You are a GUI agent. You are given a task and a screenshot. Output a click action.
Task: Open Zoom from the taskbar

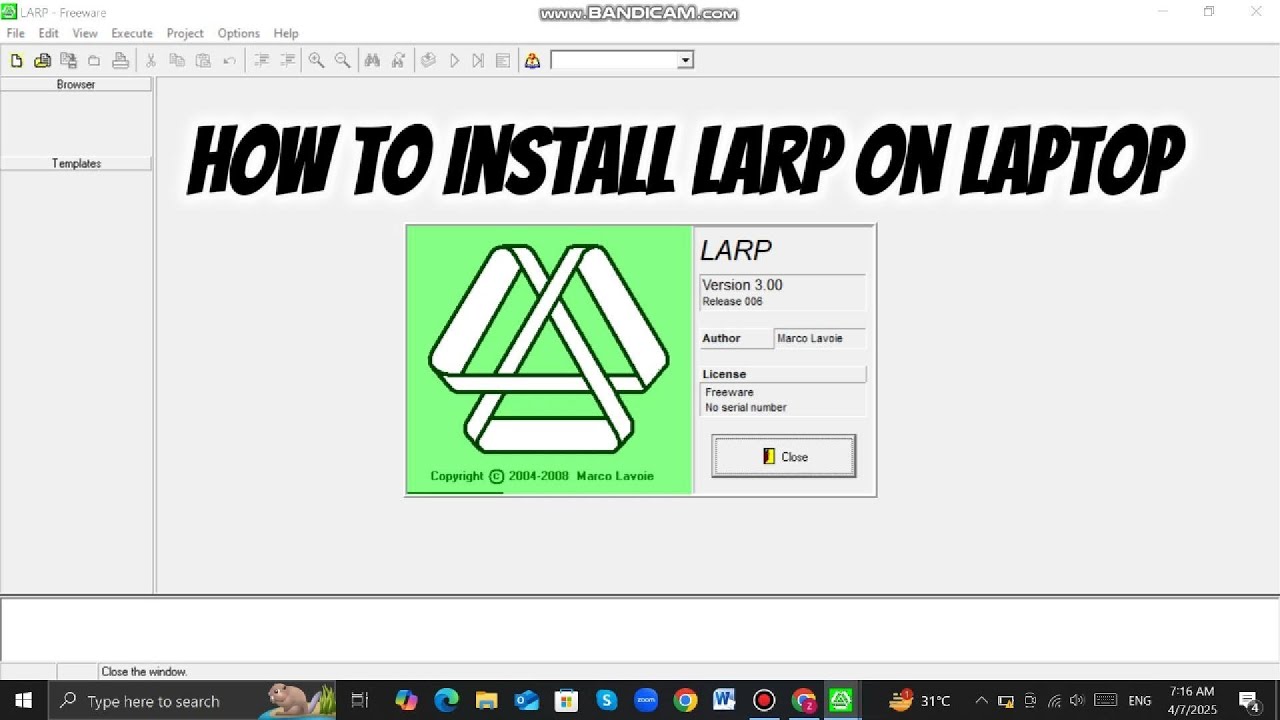tap(646, 701)
